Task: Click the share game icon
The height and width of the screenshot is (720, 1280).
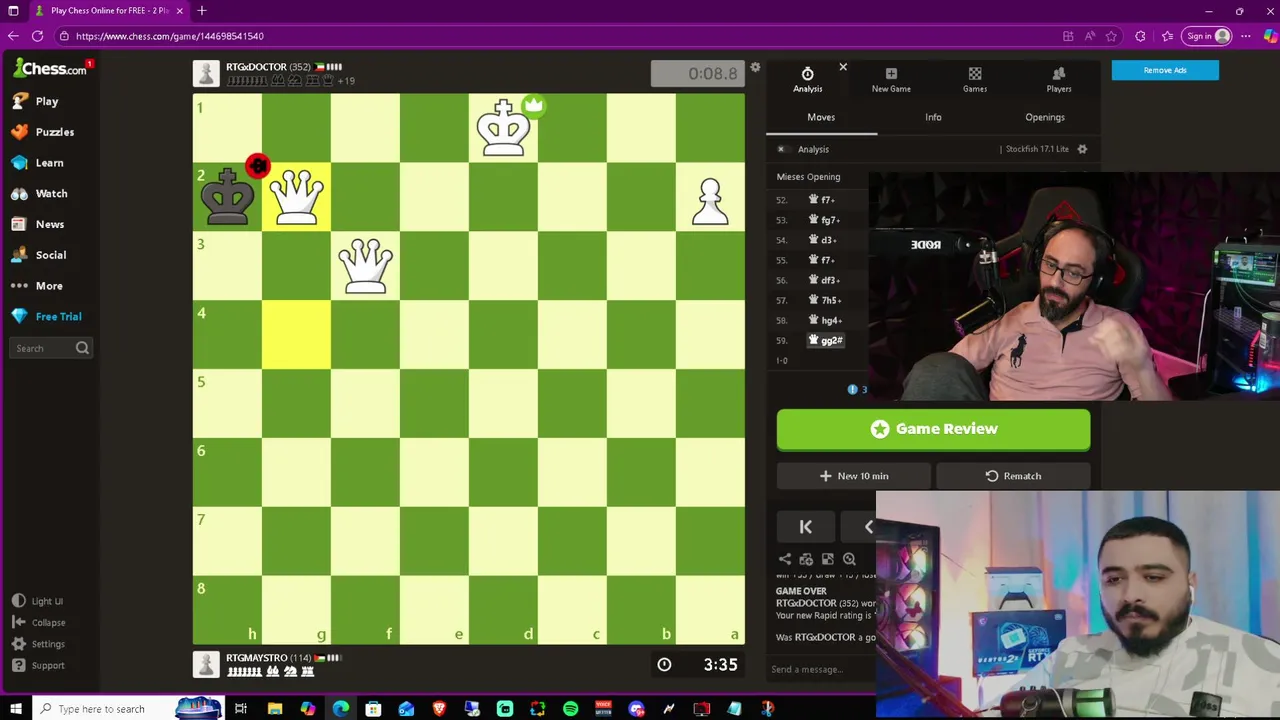Action: (785, 560)
